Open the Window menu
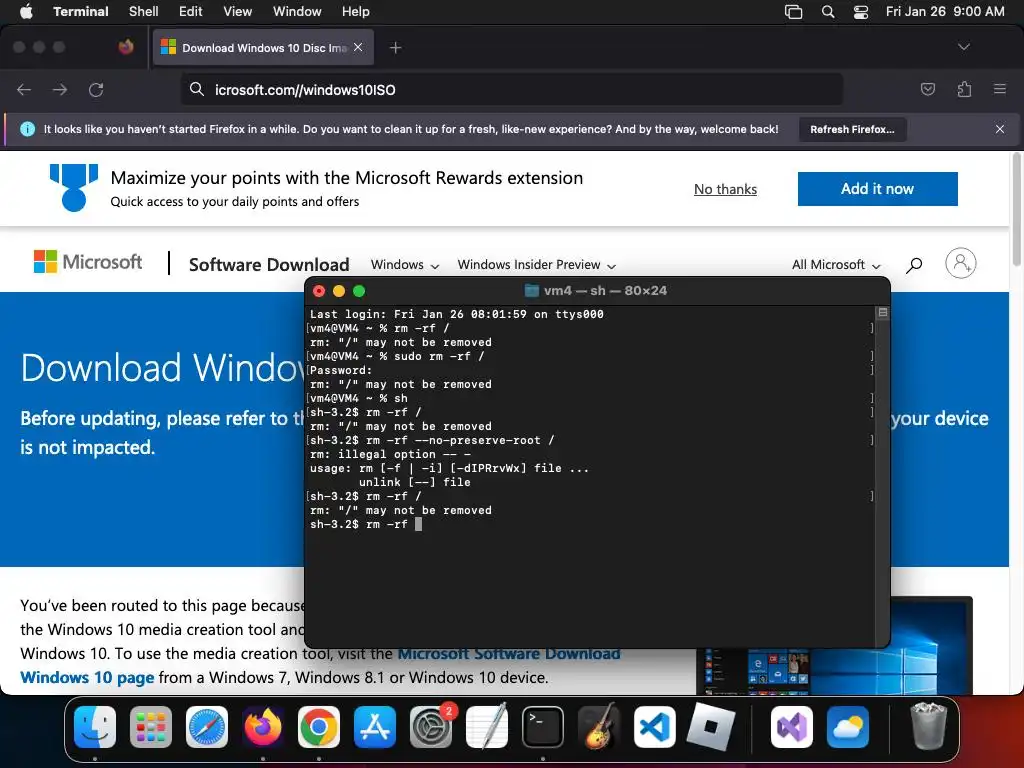 [x=297, y=11]
